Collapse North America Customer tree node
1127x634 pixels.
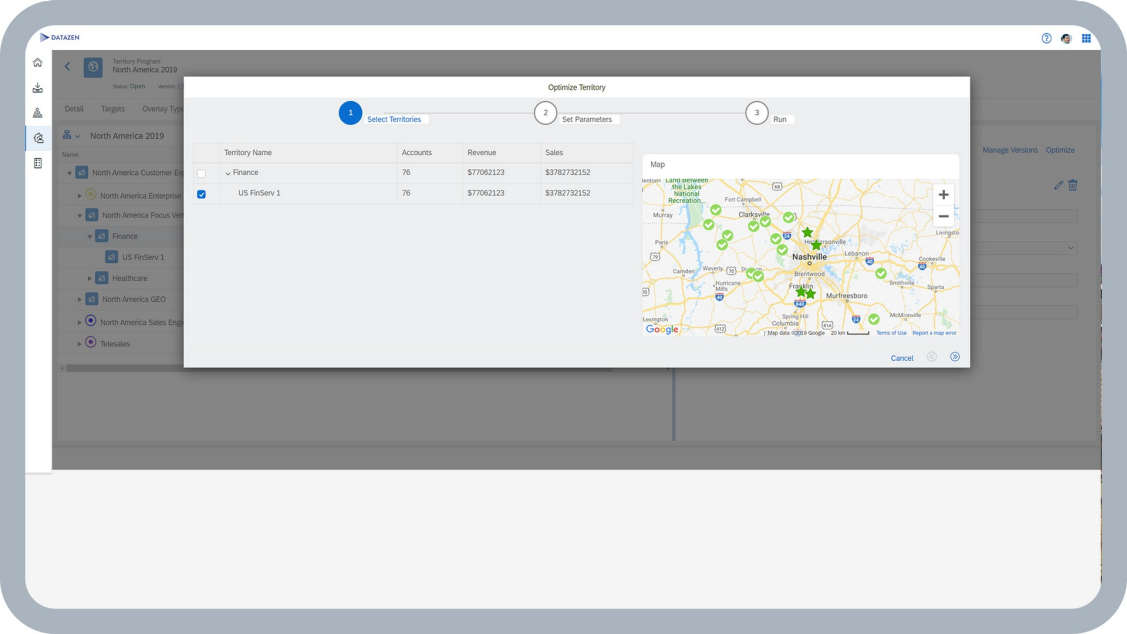[x=70, y=173]
